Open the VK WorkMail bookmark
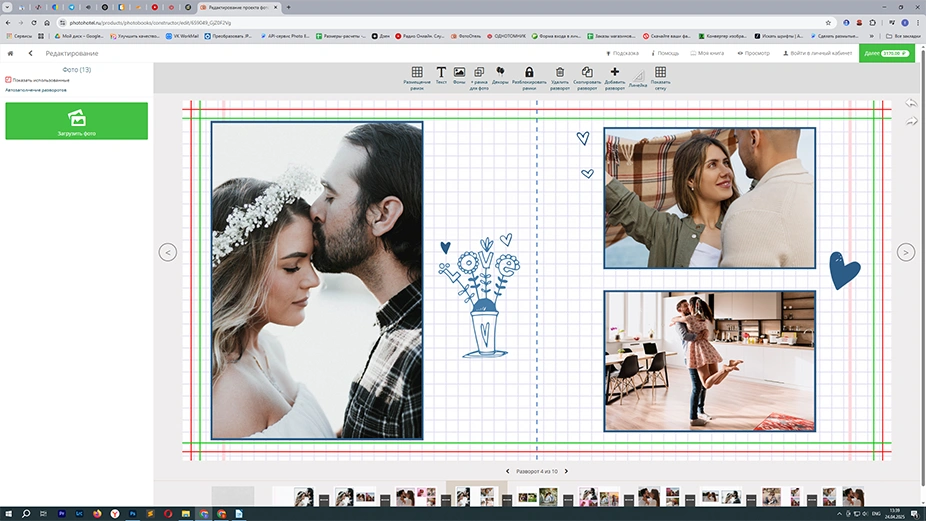926x521 pixels. [x=182, y=36]
